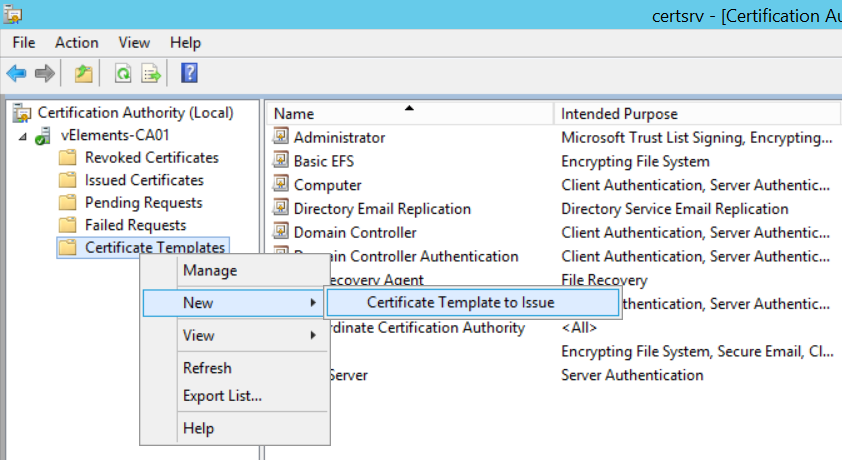Collapse the vElements-CA01 tree node
The height and width of the screenshot is (460, 842).
pyautogui.click(x=23, y=136)
